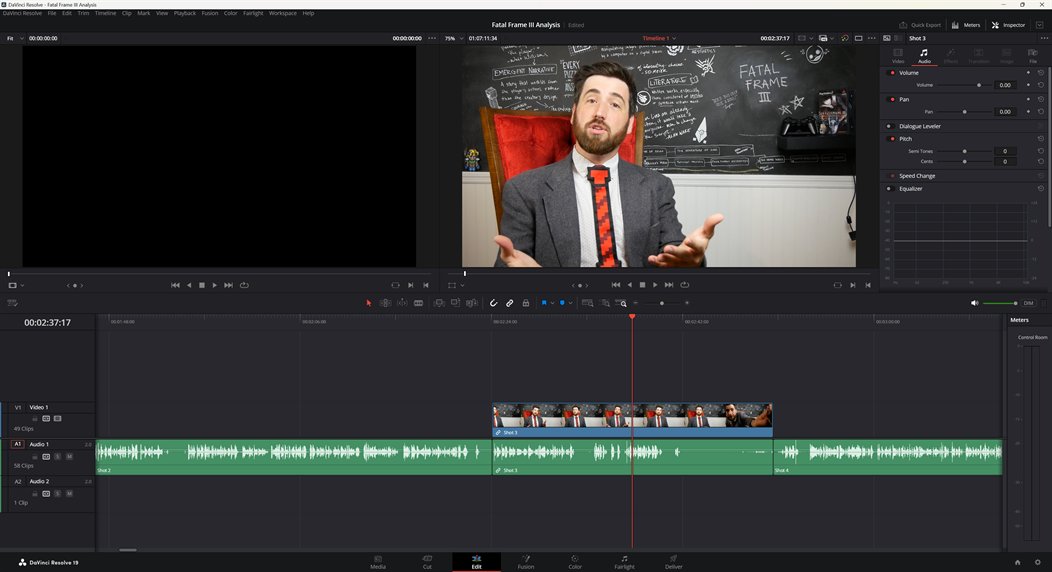Open the Timeline menu
The image size is (1052, 572).
[x=105, y=13]
